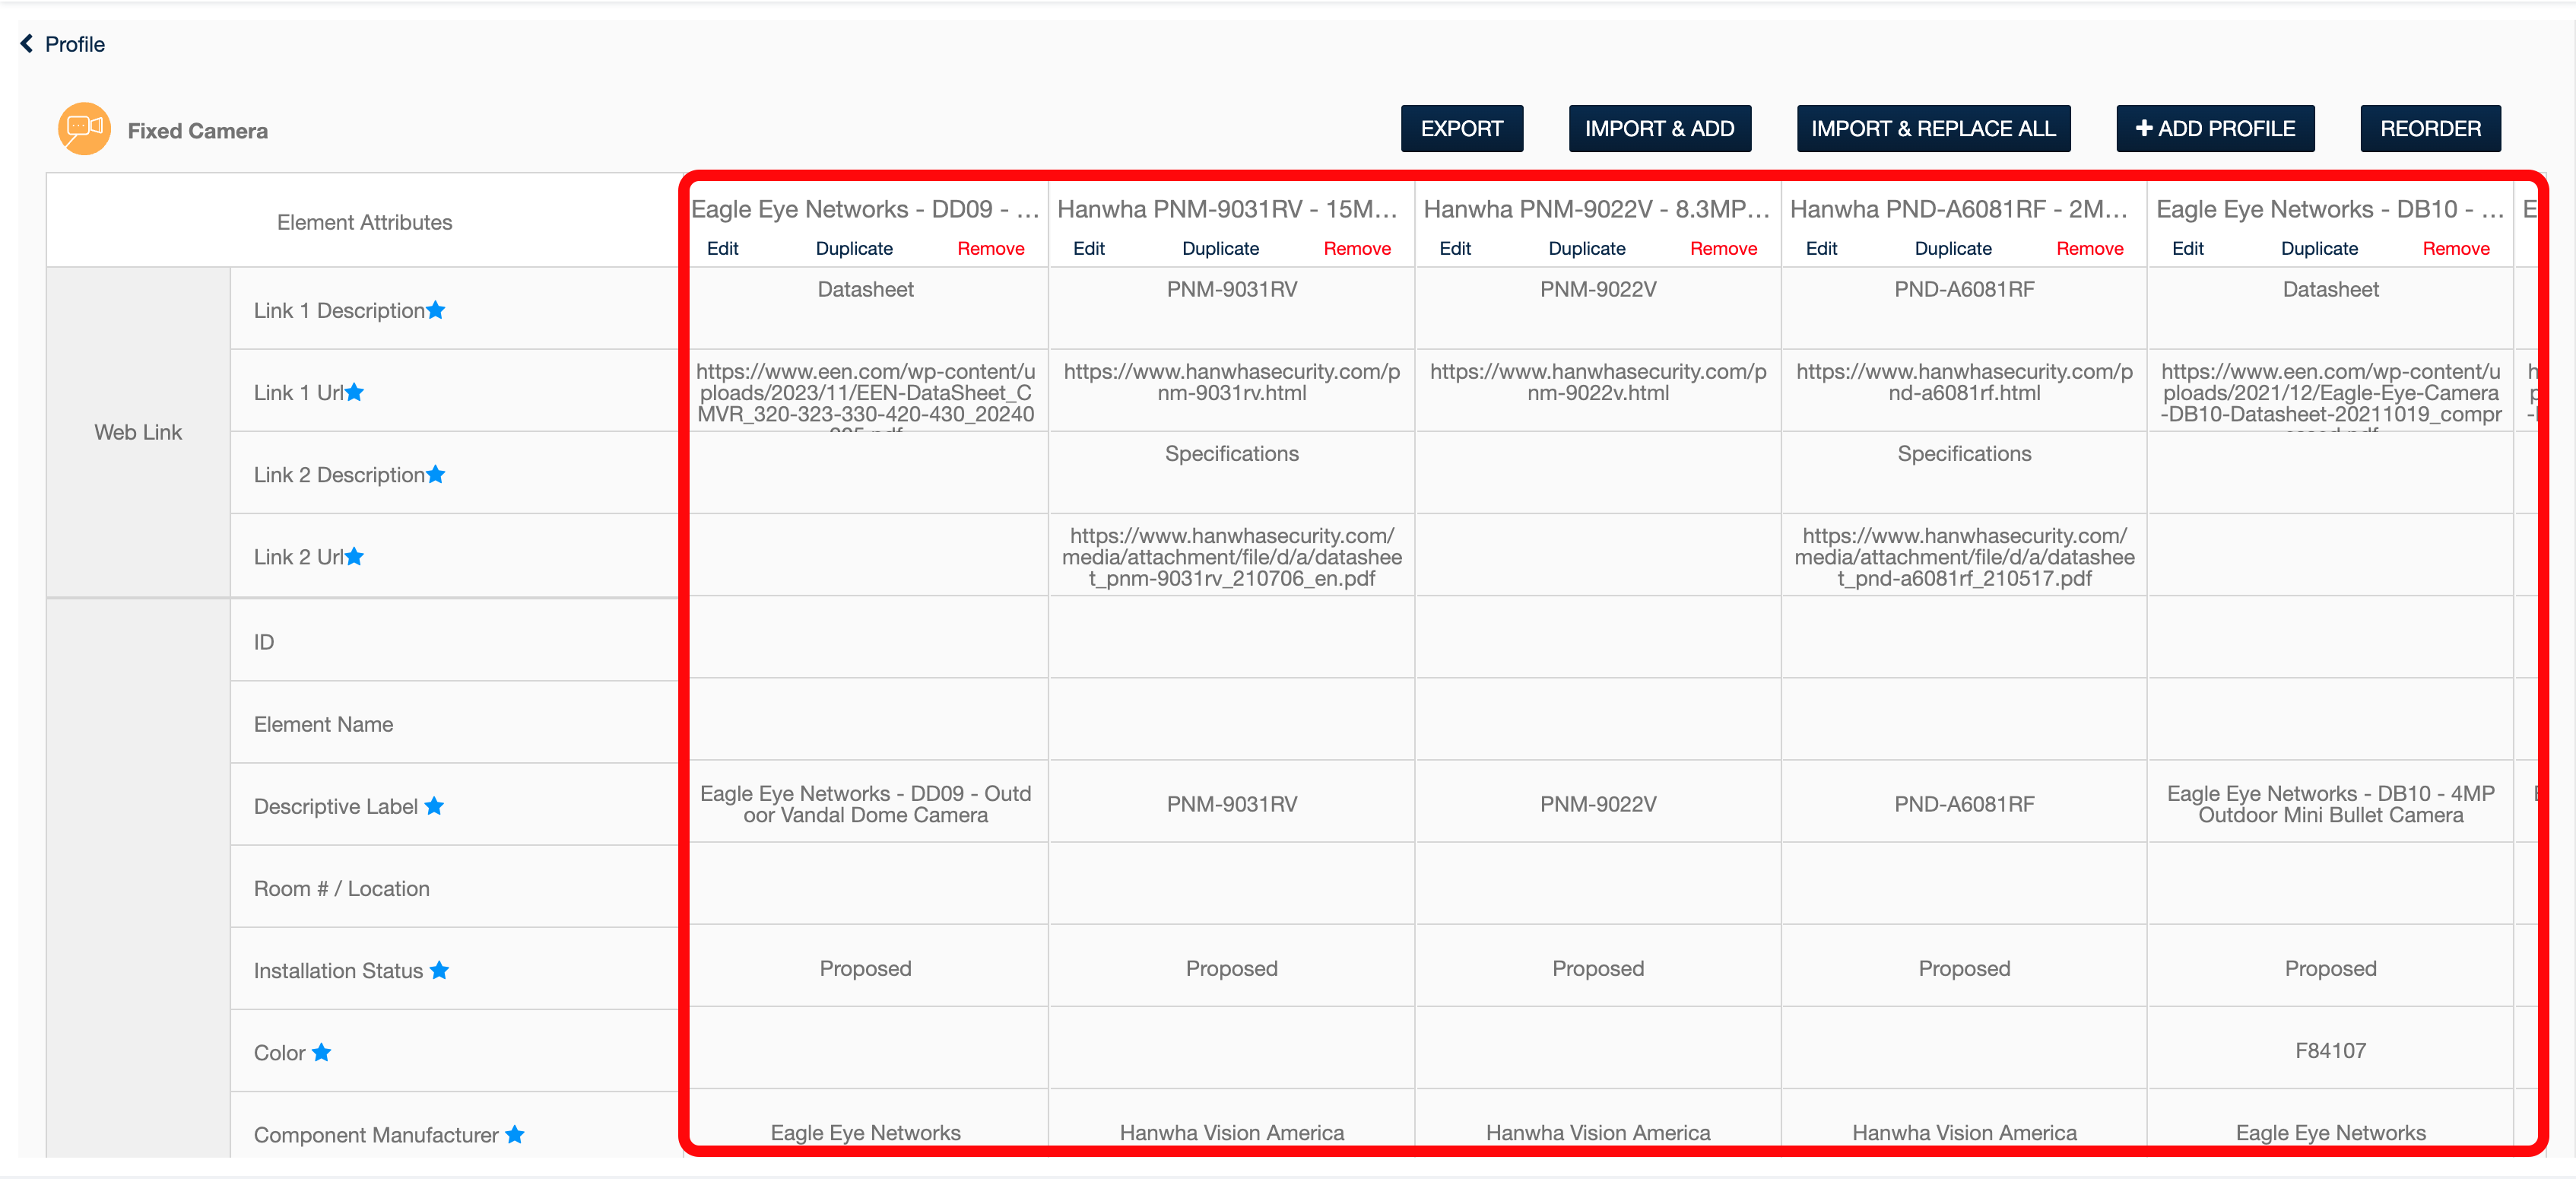Click the star beside Component Manufacturer
The height and width of the screenshot is (1179, 2576).
coord(515,1134)
